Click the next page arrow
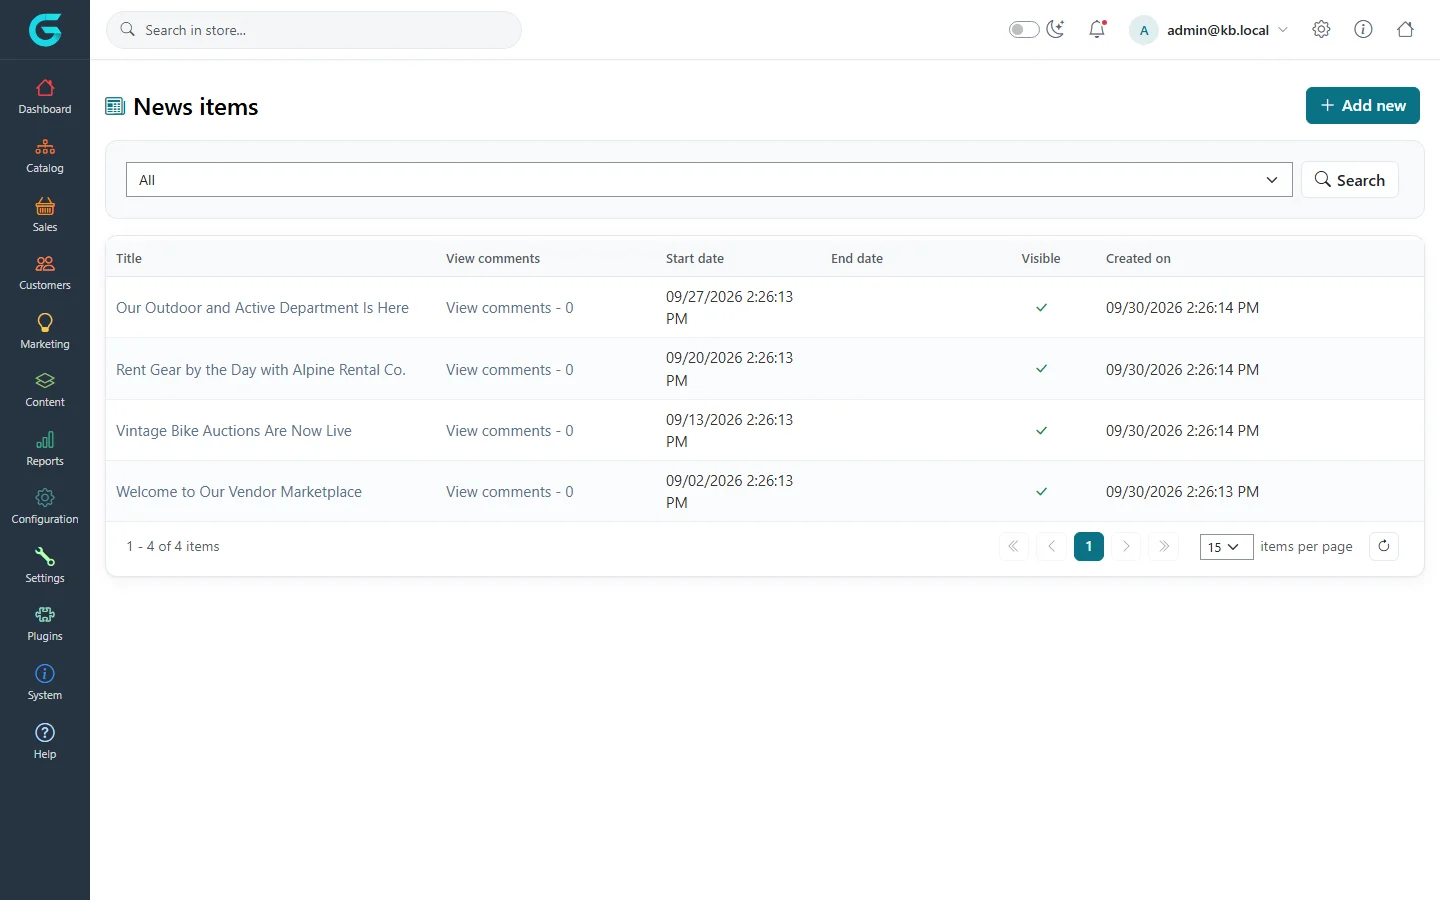1440x900 pixels. [1126, 546]
